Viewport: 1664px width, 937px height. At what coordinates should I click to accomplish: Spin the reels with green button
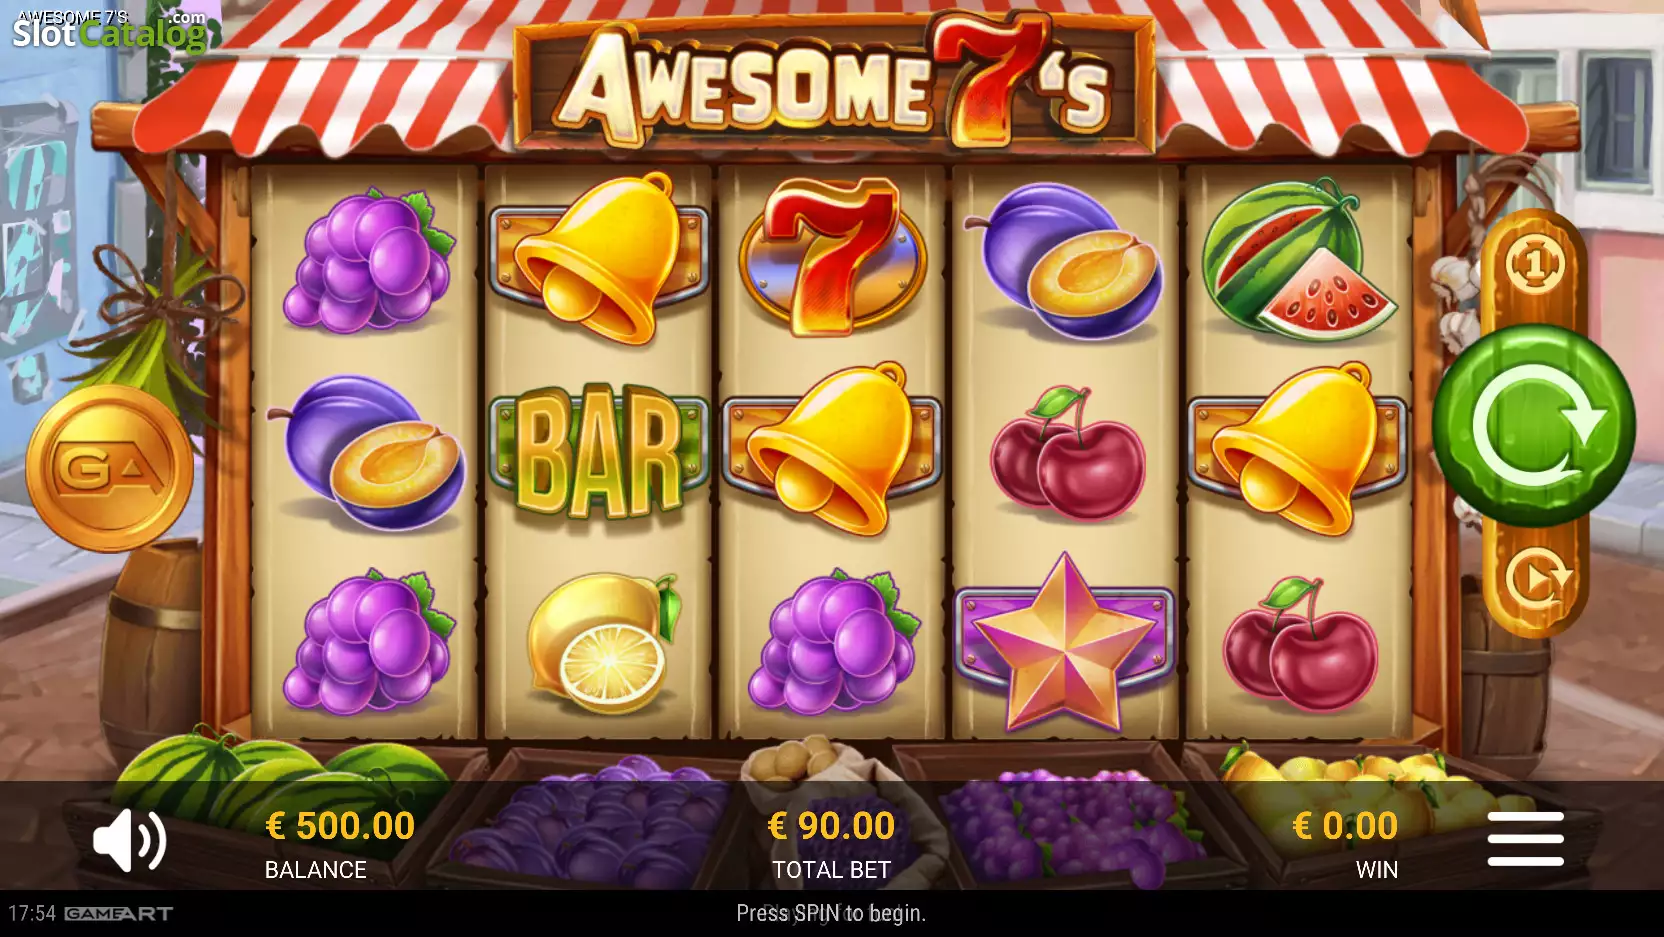[1533, 425]
